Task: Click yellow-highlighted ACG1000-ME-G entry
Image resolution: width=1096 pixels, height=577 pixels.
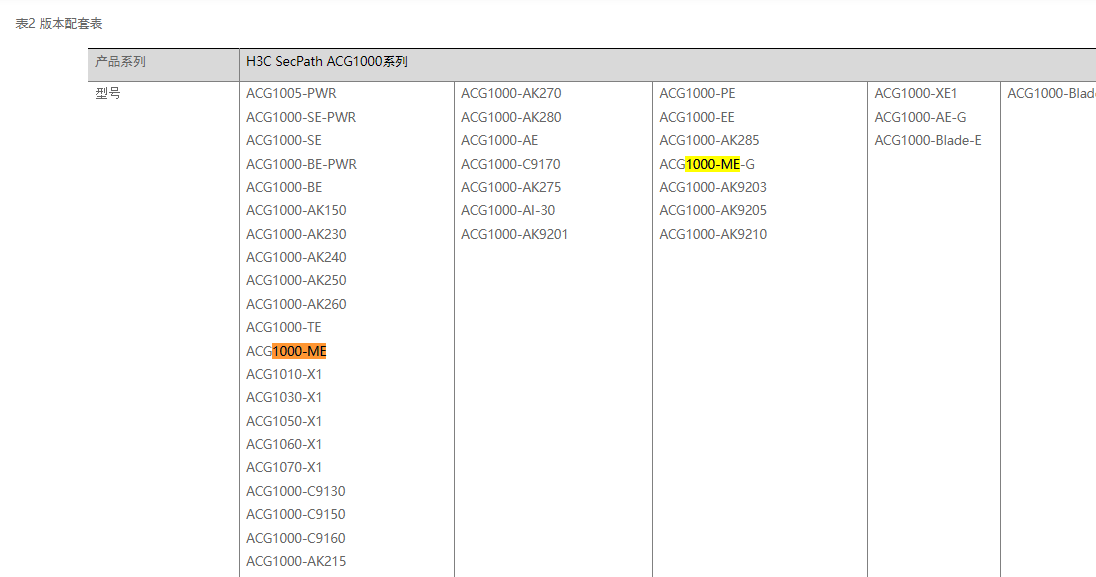Action: (x=707, y=164)
